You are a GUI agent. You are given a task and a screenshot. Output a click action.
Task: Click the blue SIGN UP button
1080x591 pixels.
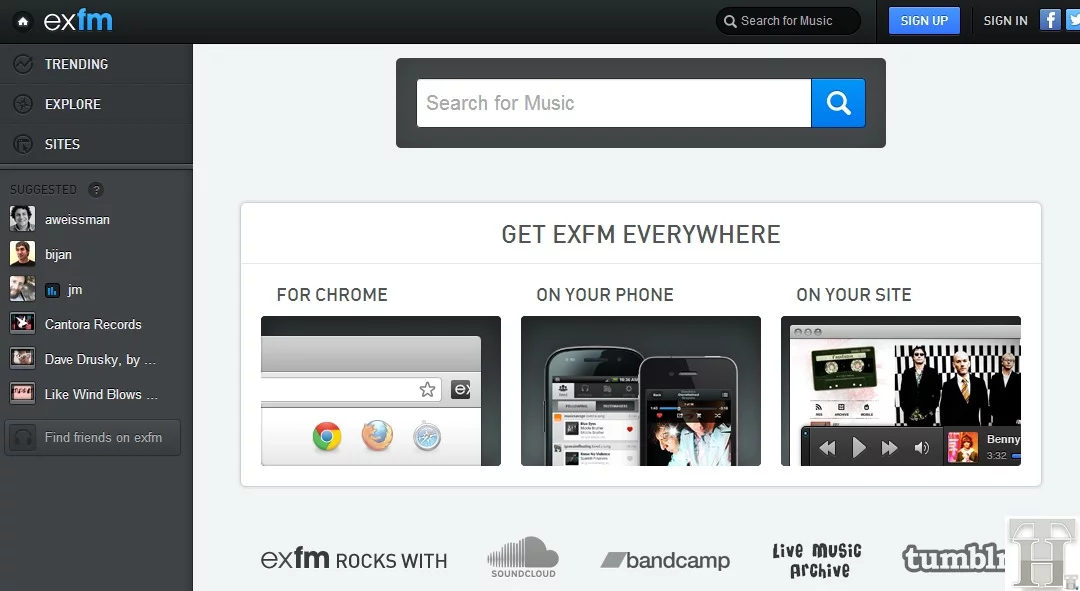[x=924, y=21]
